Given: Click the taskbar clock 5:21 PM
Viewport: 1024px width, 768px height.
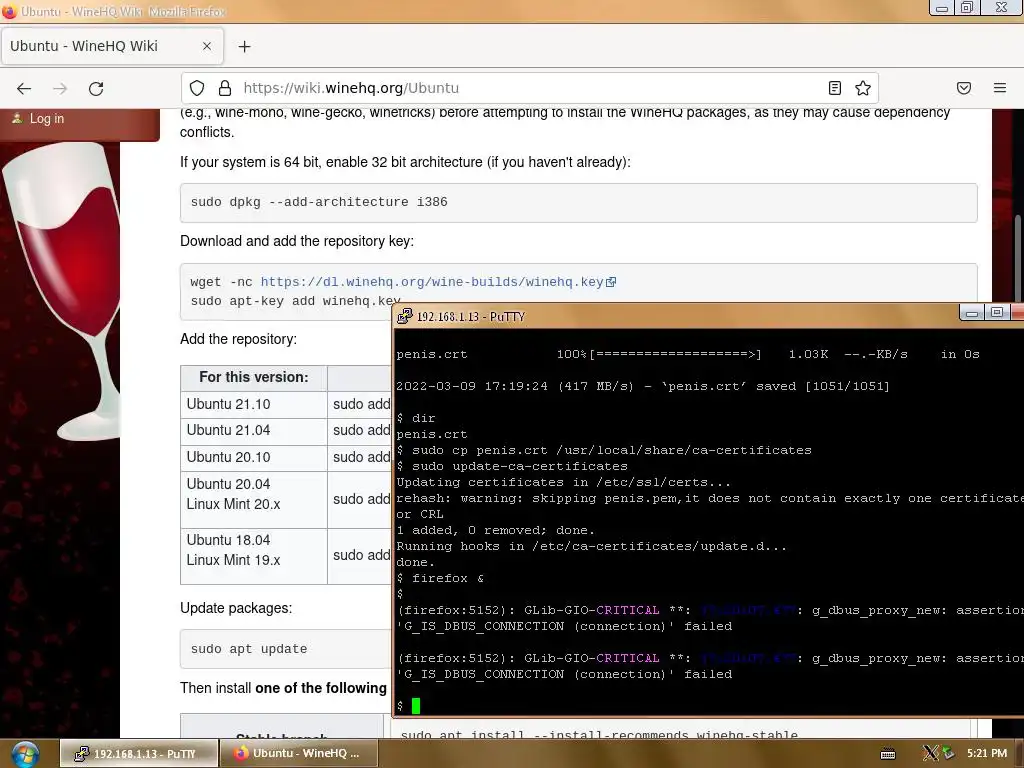Looking at the screenshot, I should pos(987,753).
